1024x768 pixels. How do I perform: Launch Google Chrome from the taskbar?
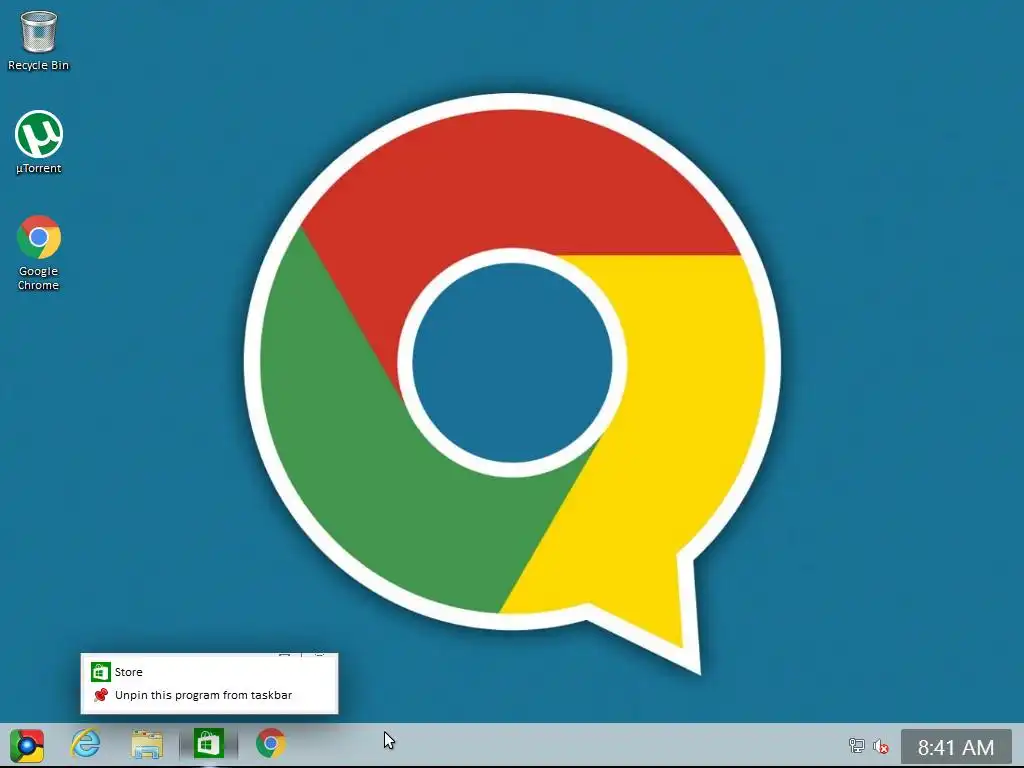tap(270, 744)
